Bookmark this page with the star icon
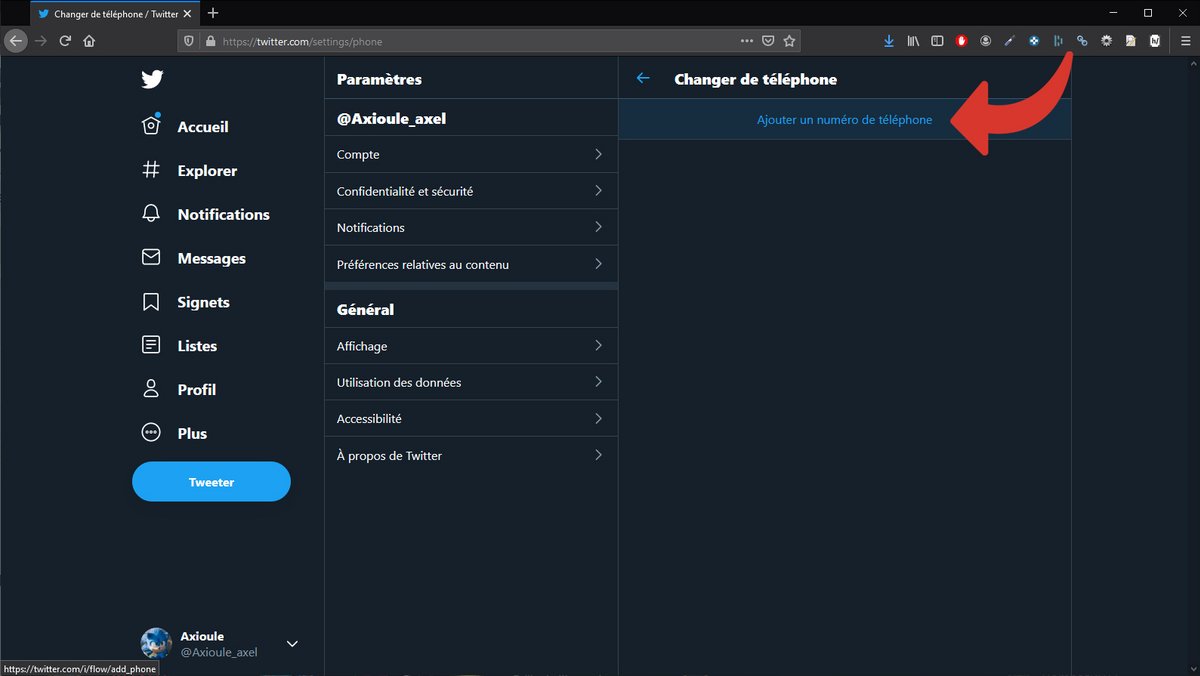 click(789, 41)
